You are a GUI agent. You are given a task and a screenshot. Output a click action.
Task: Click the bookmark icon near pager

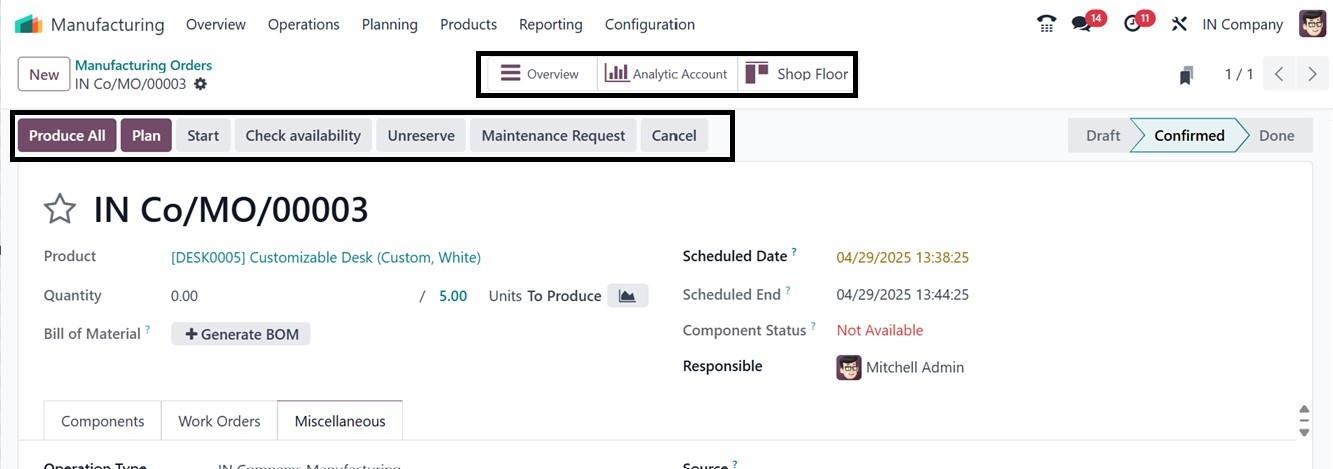pos(1186,75)
